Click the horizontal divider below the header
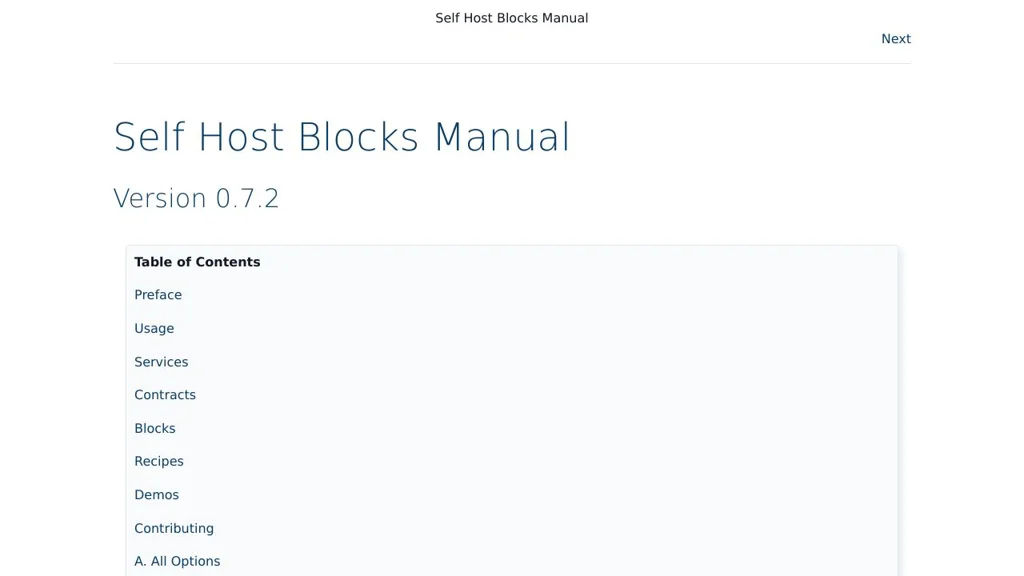 [x=512, y=63]
